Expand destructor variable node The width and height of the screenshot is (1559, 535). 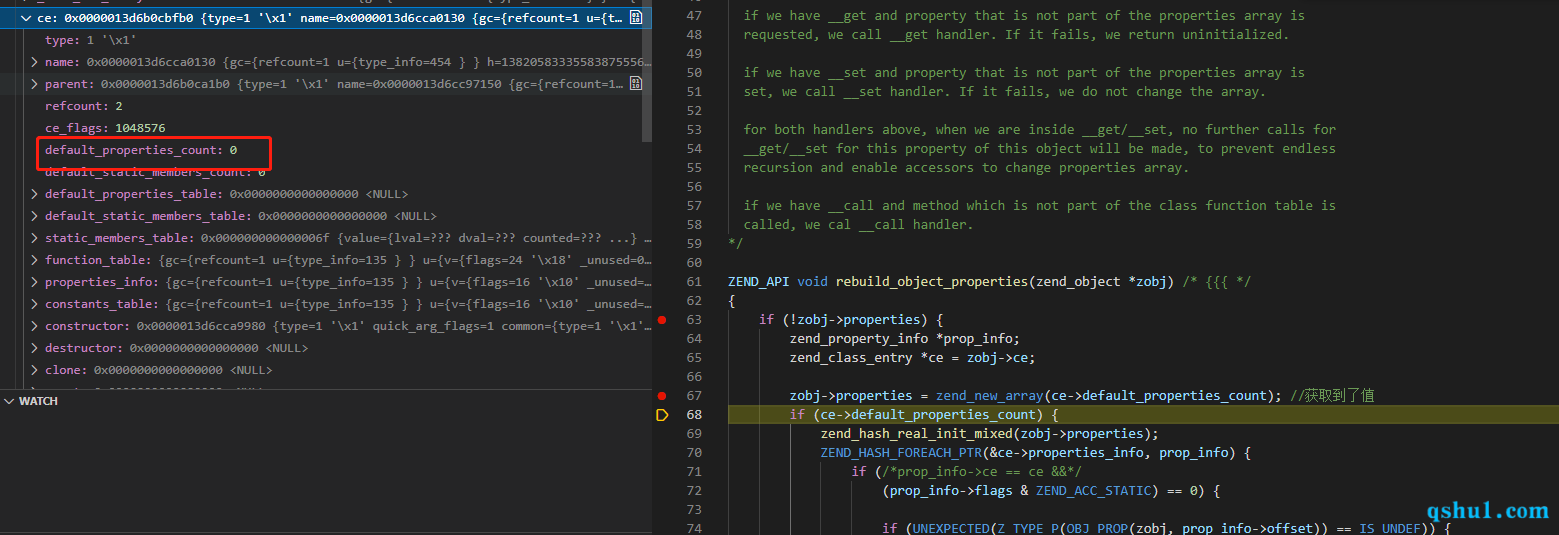pos(35,348)
